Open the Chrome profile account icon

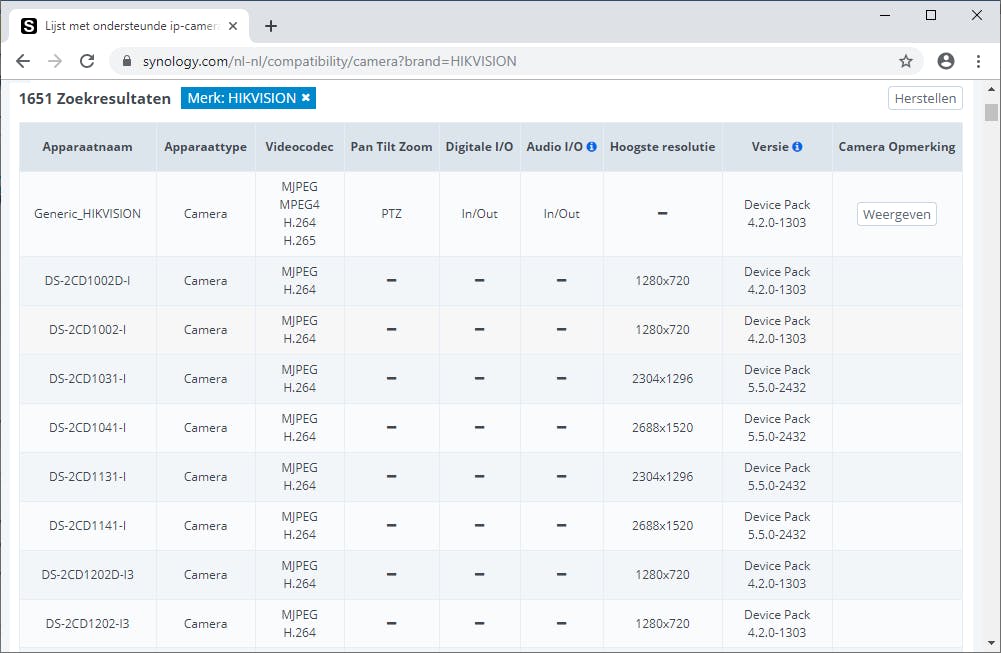pos(946,61)
